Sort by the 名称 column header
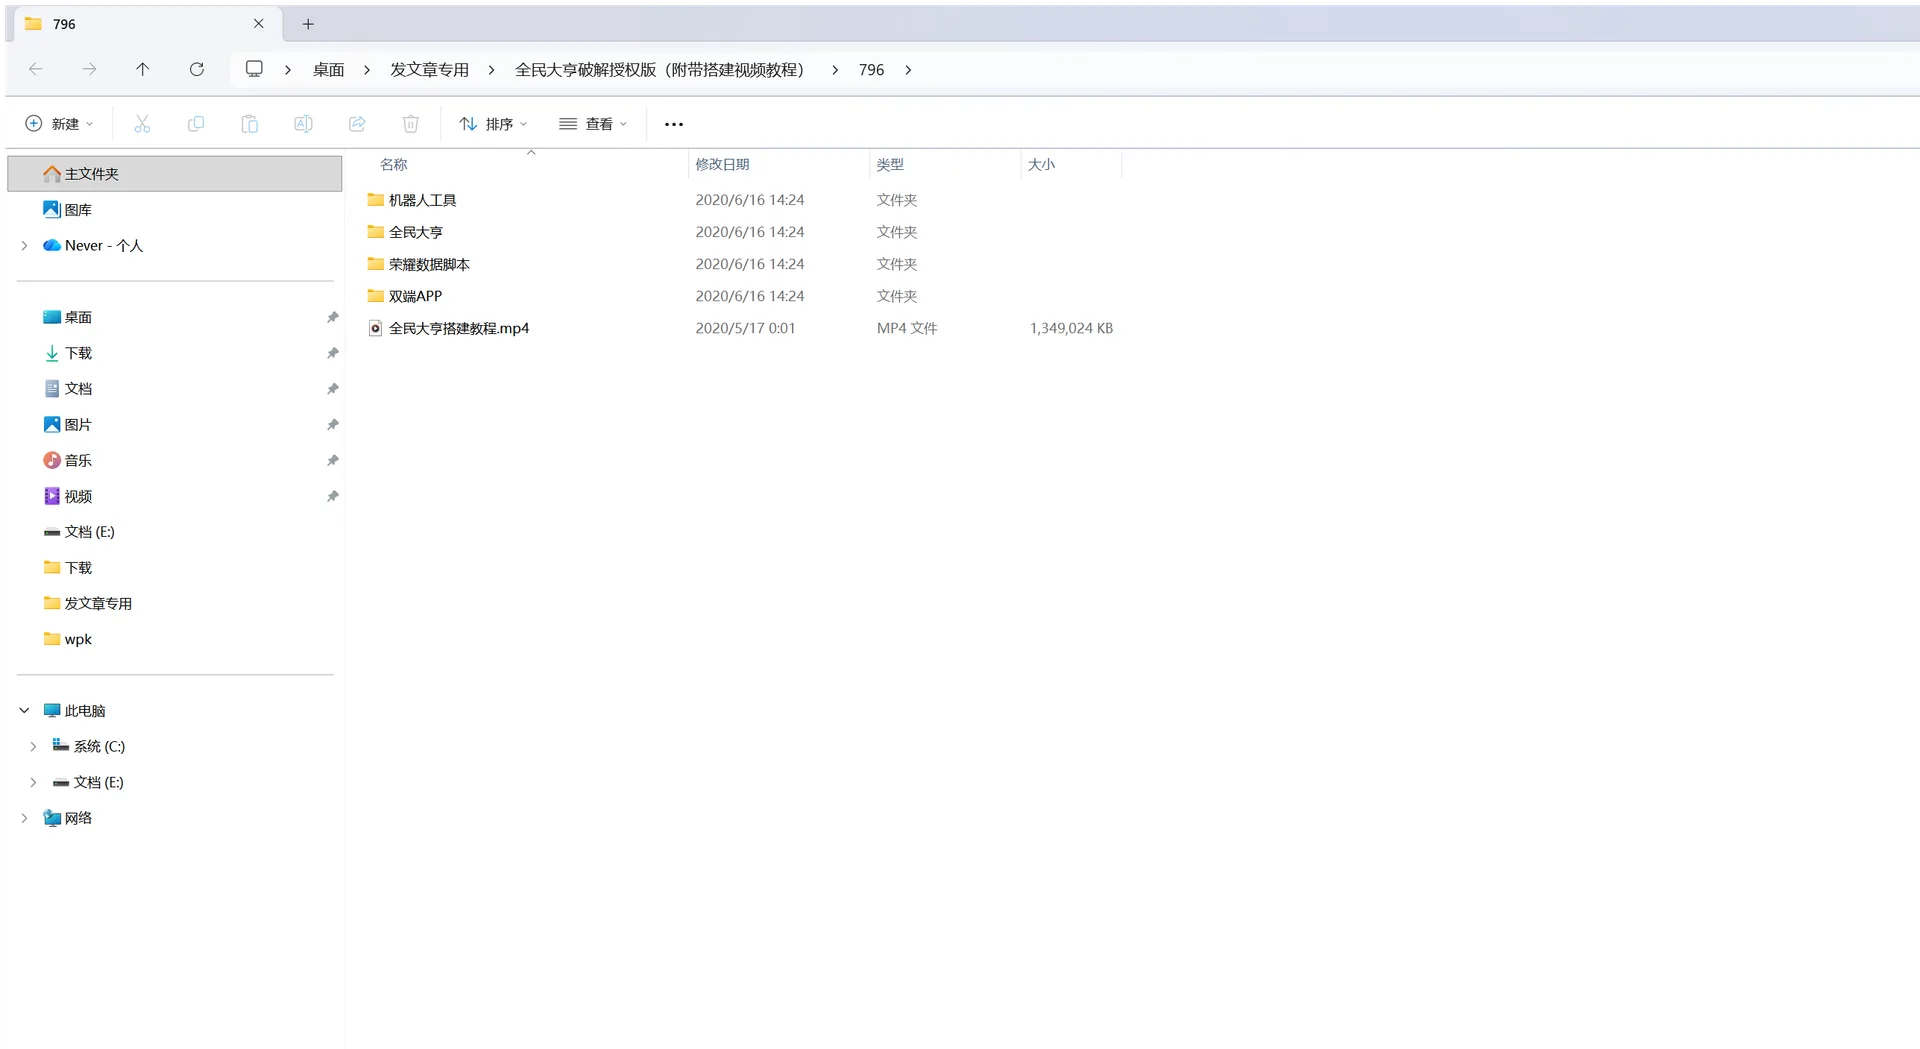1920x1049 pixels. pos(394,164)
